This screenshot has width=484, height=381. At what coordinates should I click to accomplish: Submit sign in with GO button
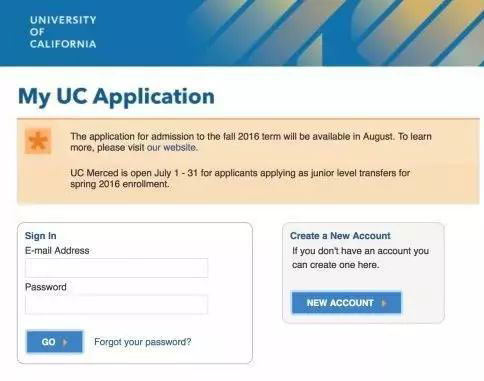[55, 342]
